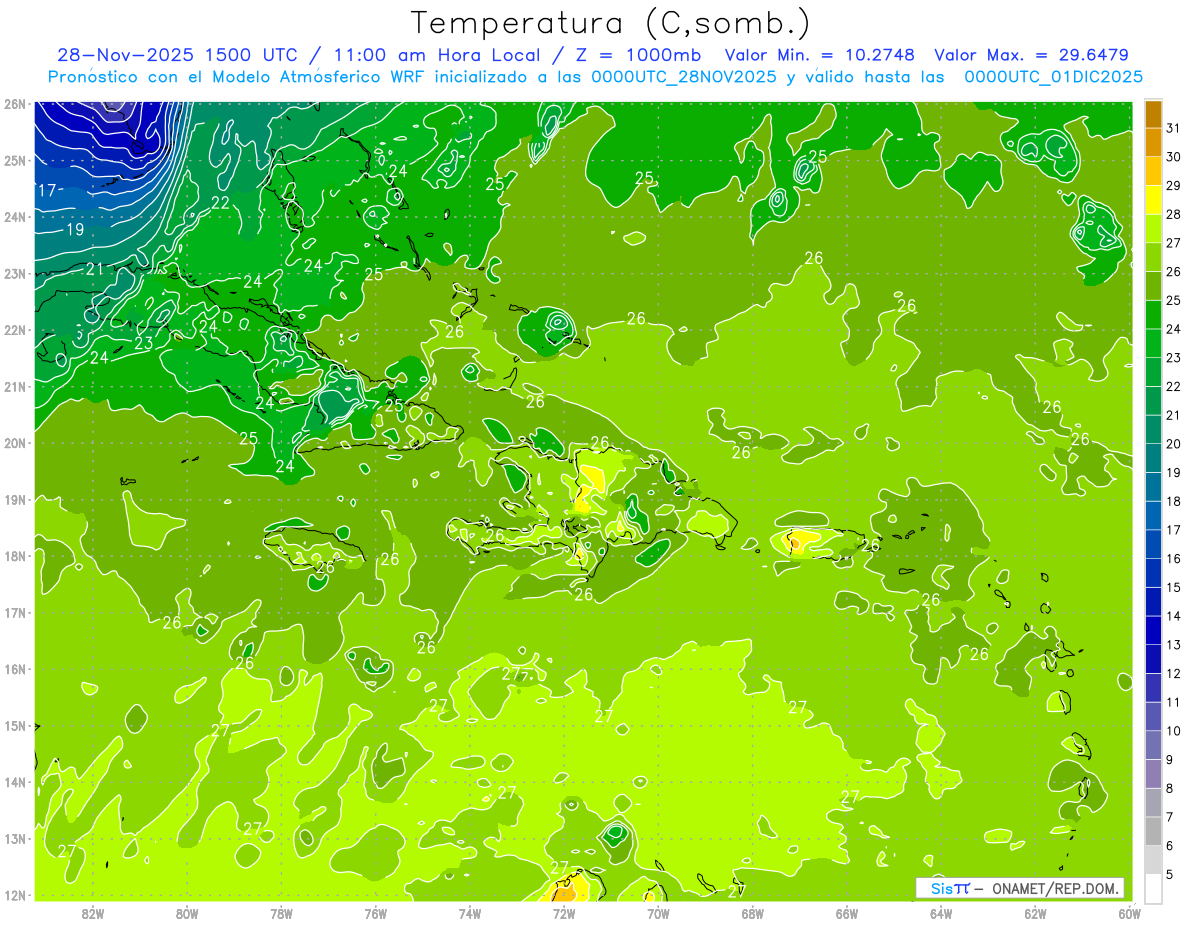Click the 21N latitude label
This screenshot has height=927, width=1200.
tap(14, 386)
